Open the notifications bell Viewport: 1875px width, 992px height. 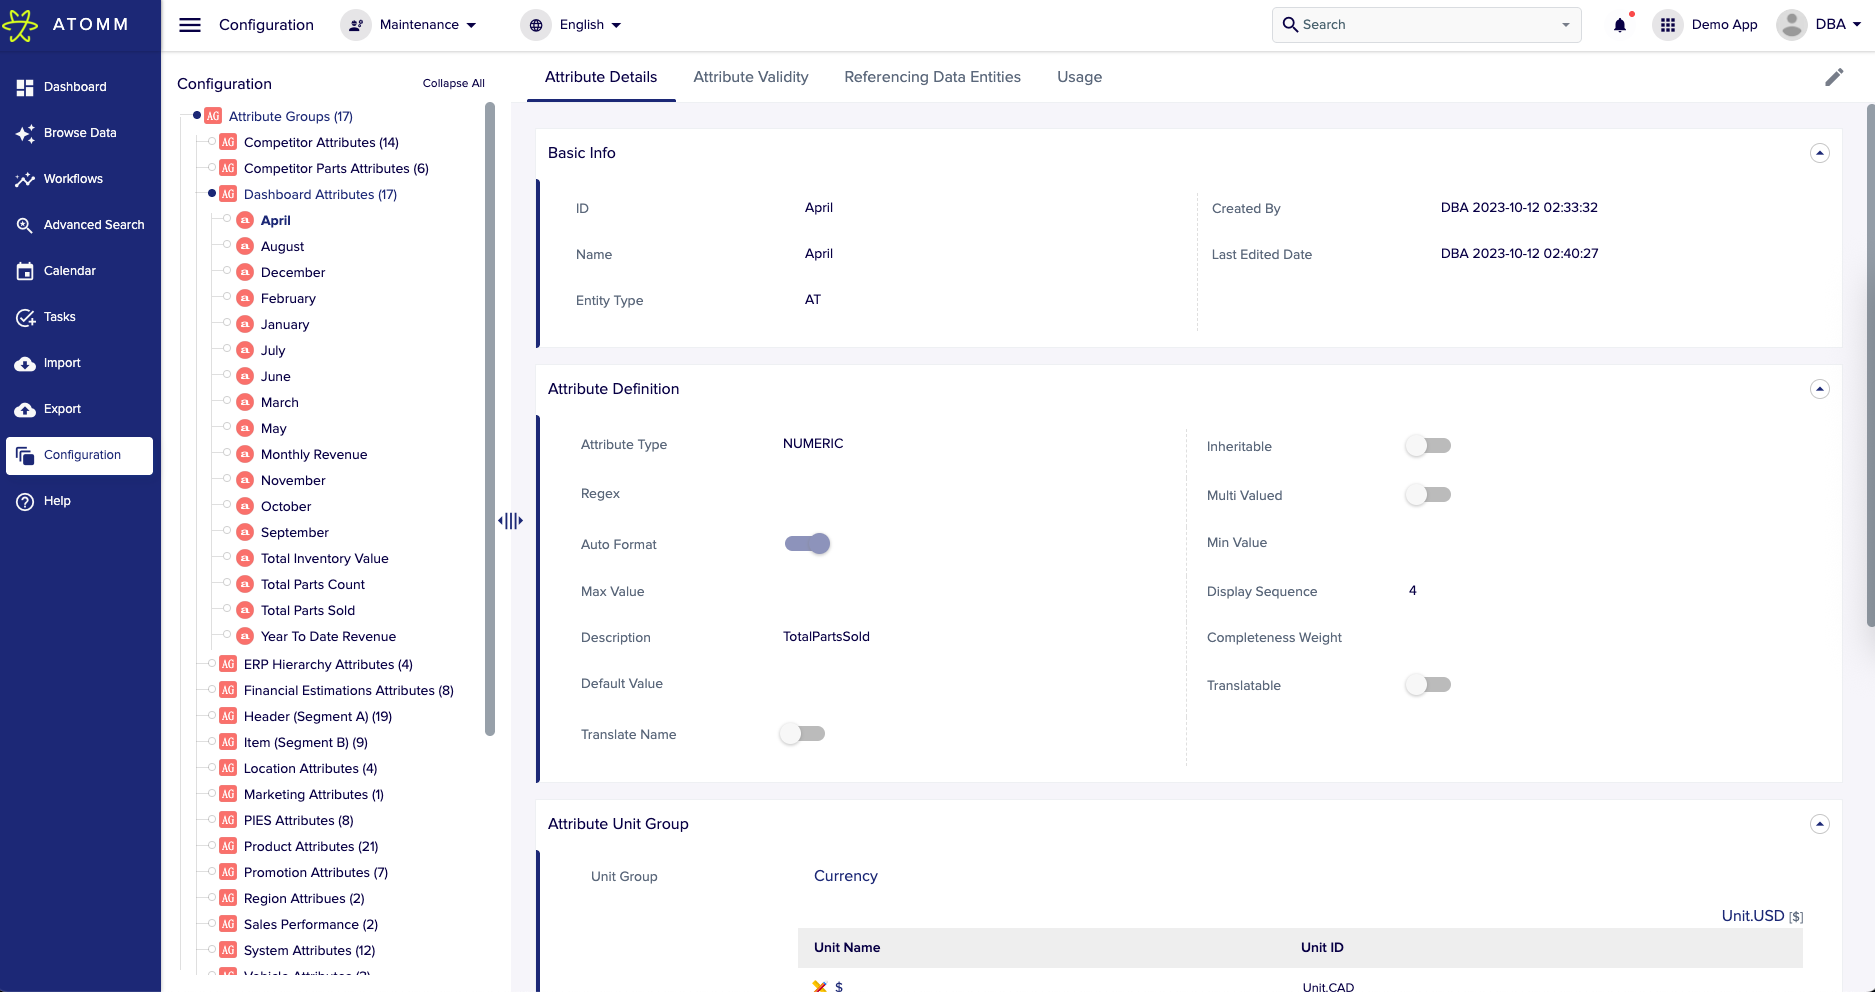click(x=1619, y=24)
